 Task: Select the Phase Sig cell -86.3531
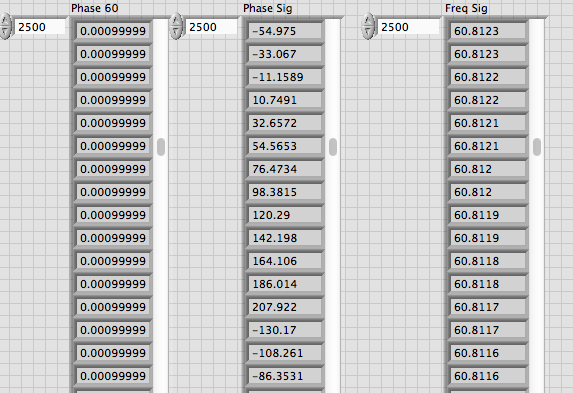pos(285,376)
